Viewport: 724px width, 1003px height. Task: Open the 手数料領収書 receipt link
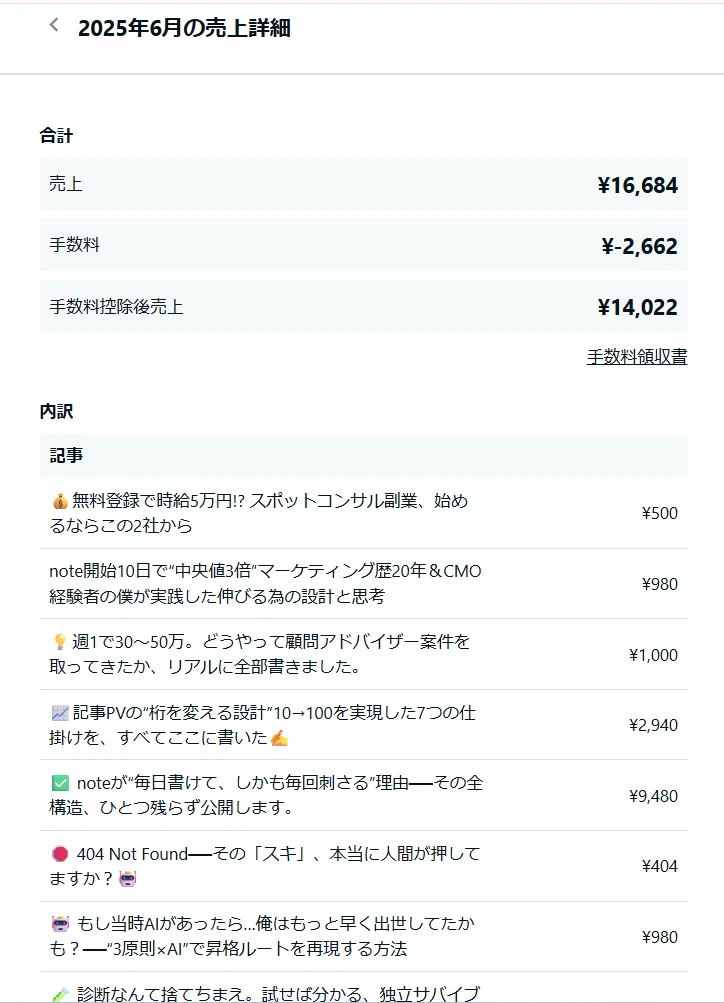point(637,357)
